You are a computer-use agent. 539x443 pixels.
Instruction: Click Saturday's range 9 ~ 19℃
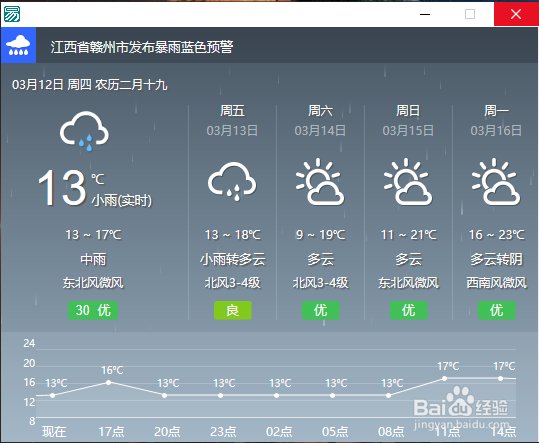tap(321, 235)
